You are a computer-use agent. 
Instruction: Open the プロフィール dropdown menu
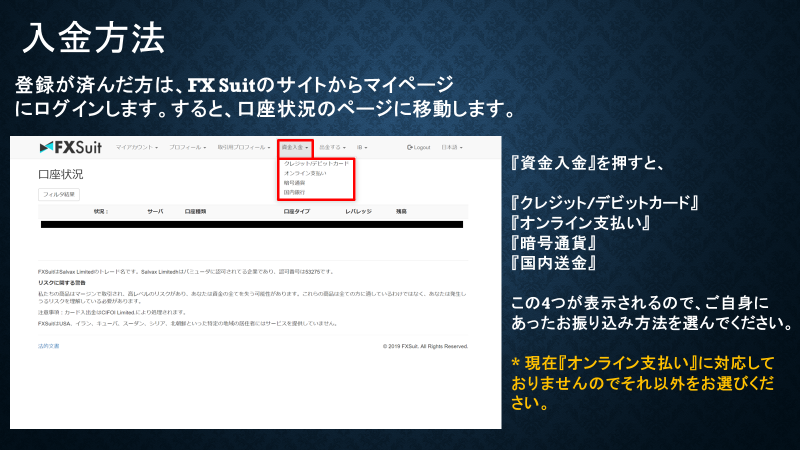pos(188,147)
